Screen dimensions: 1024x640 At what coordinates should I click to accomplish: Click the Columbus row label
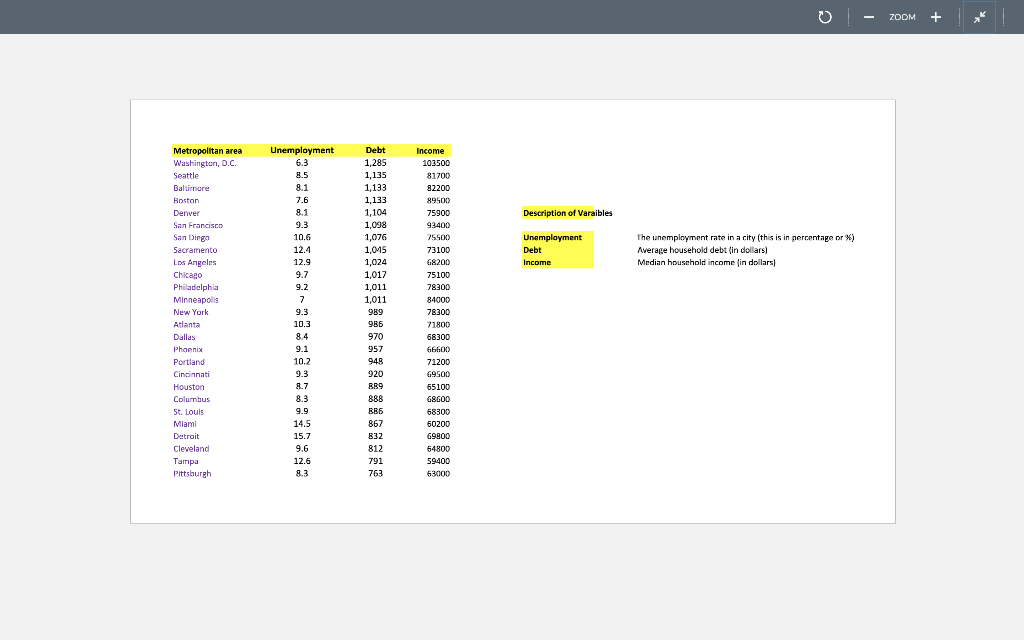[191, 399]
